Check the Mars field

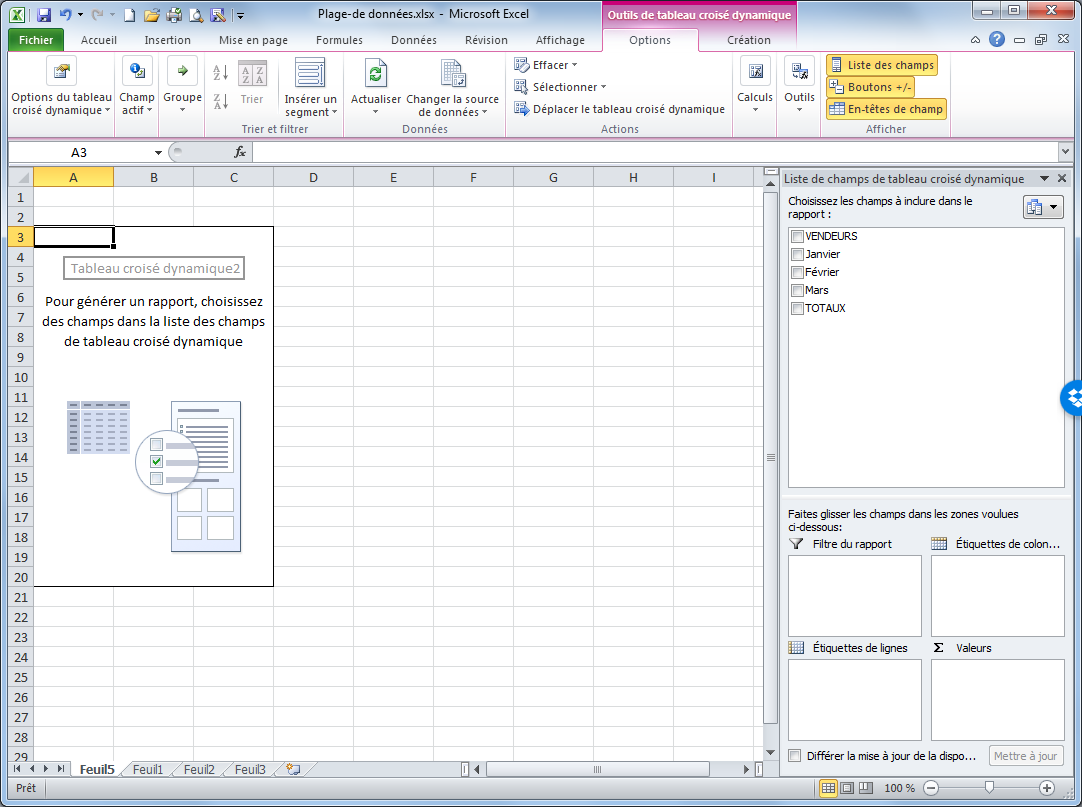point(797,290)
